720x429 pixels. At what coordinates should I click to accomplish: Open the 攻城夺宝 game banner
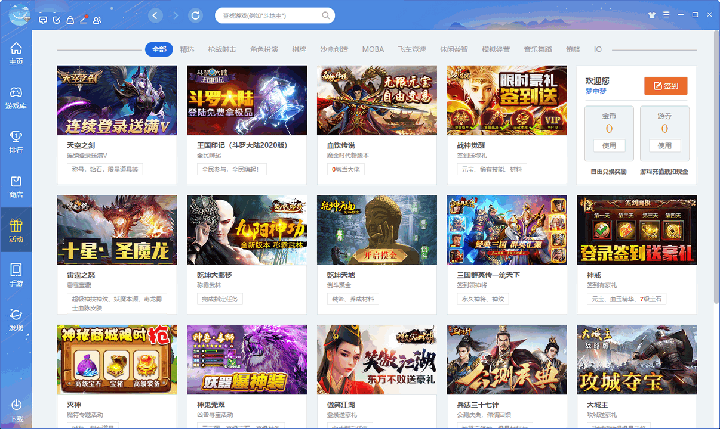tap(637, 360)
